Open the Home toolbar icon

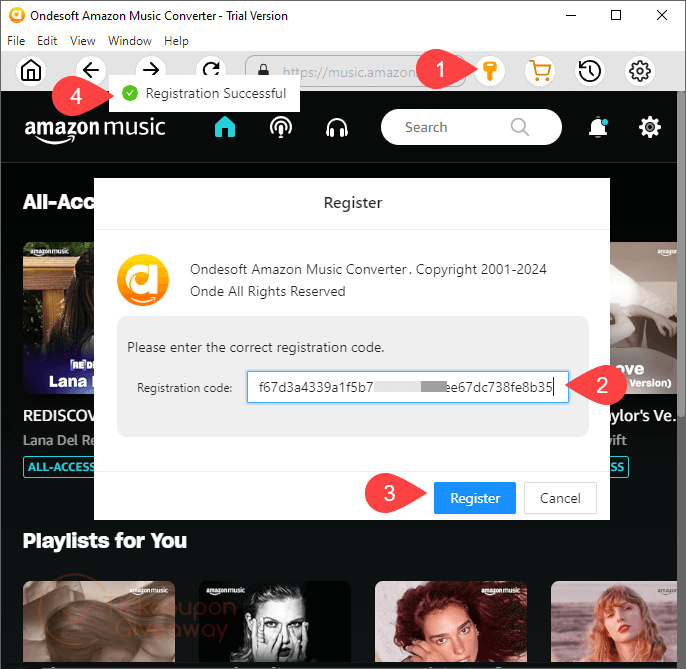31,70
